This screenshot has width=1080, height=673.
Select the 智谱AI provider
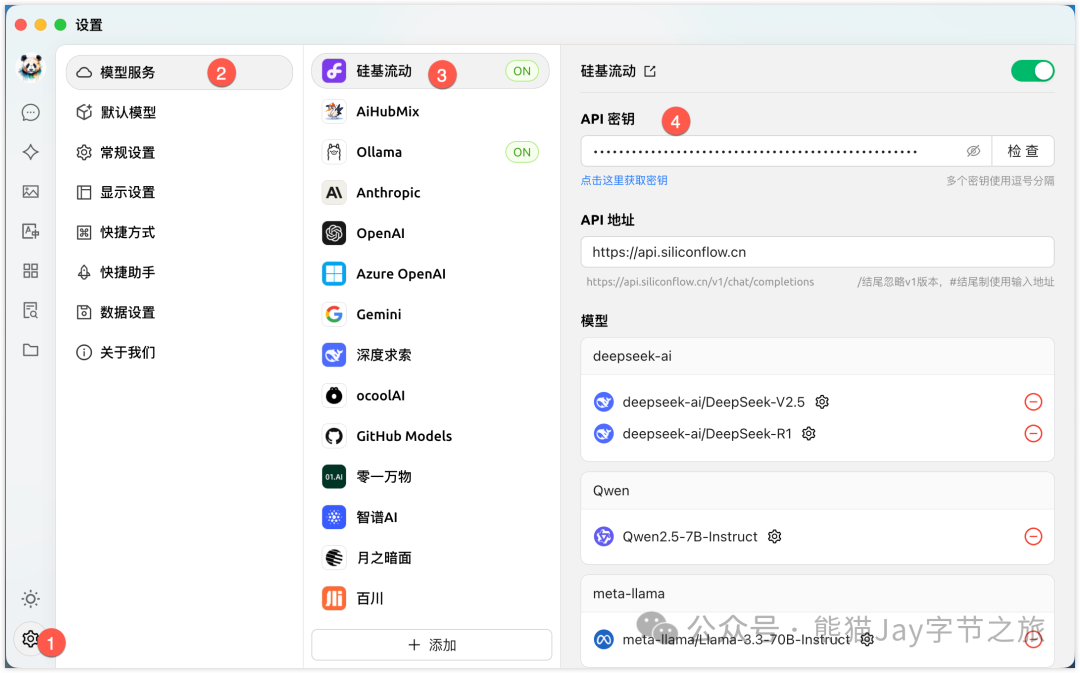click(x=430, y=517)
